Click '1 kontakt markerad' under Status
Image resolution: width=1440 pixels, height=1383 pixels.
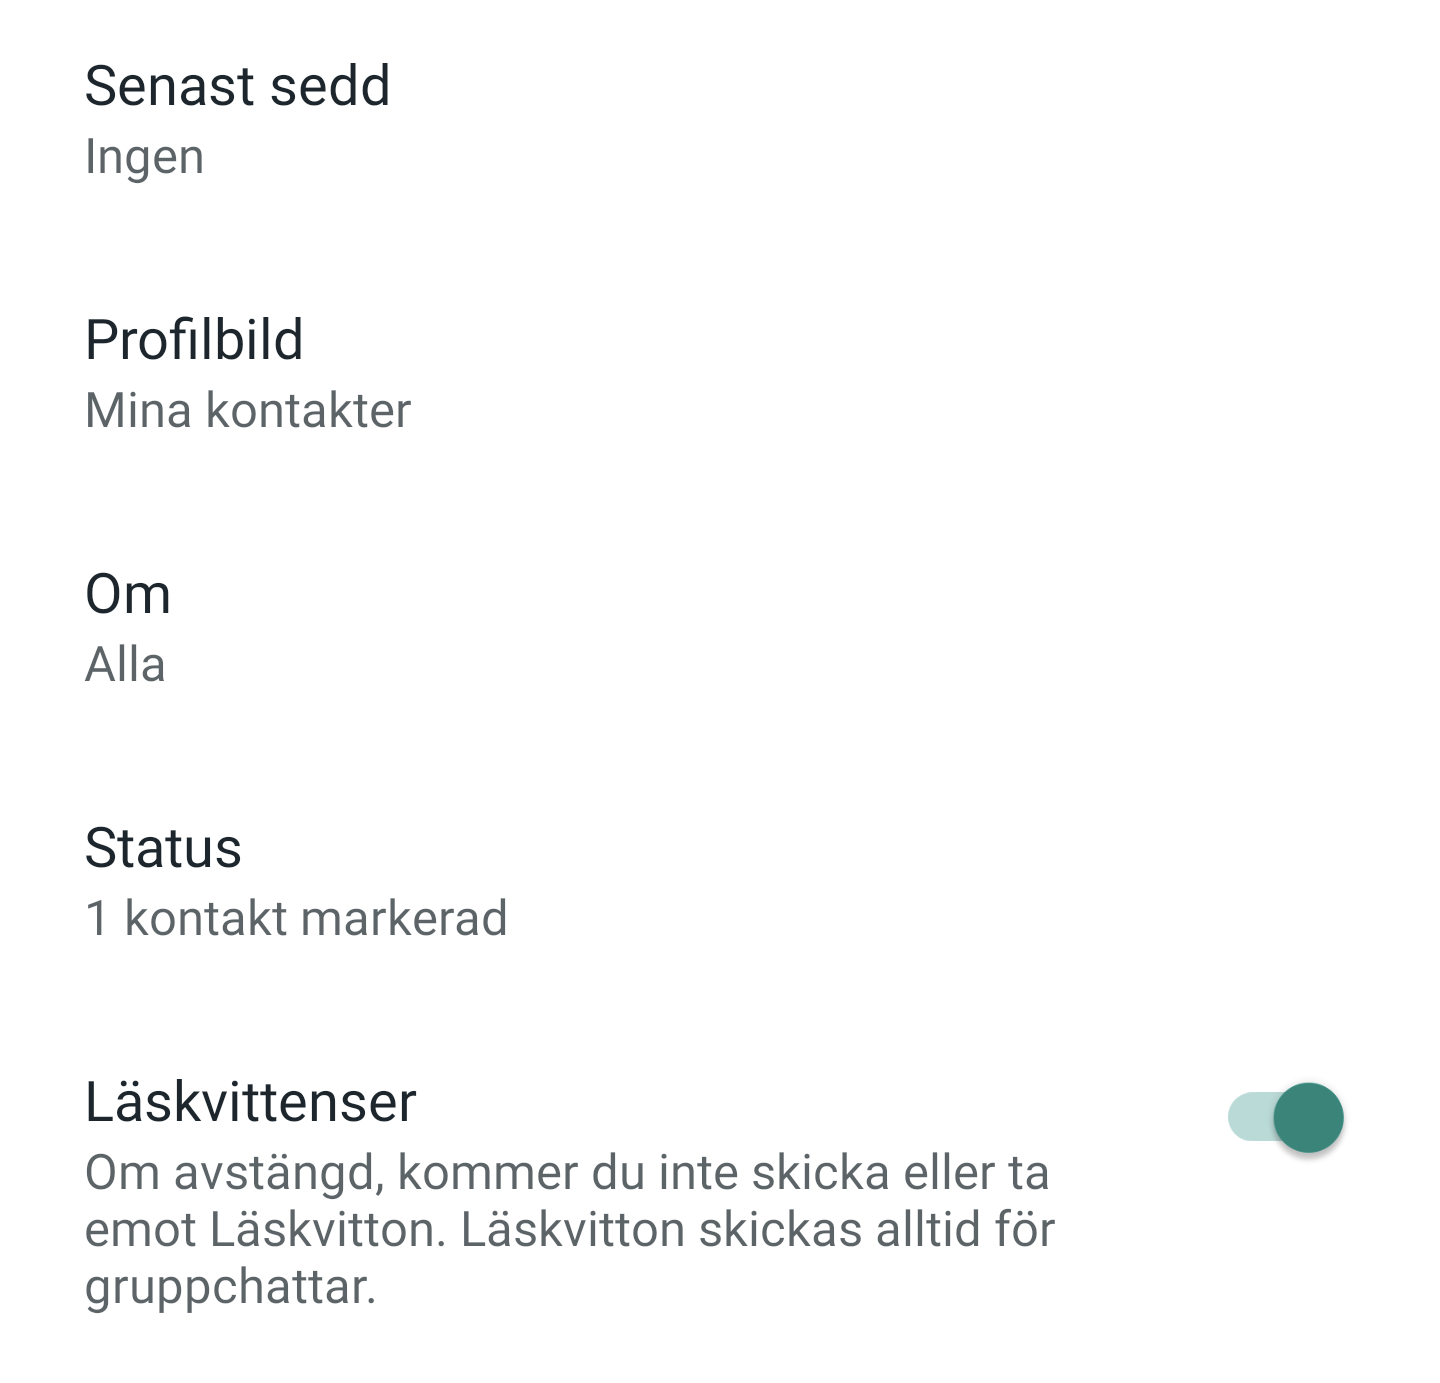(296, 918)
